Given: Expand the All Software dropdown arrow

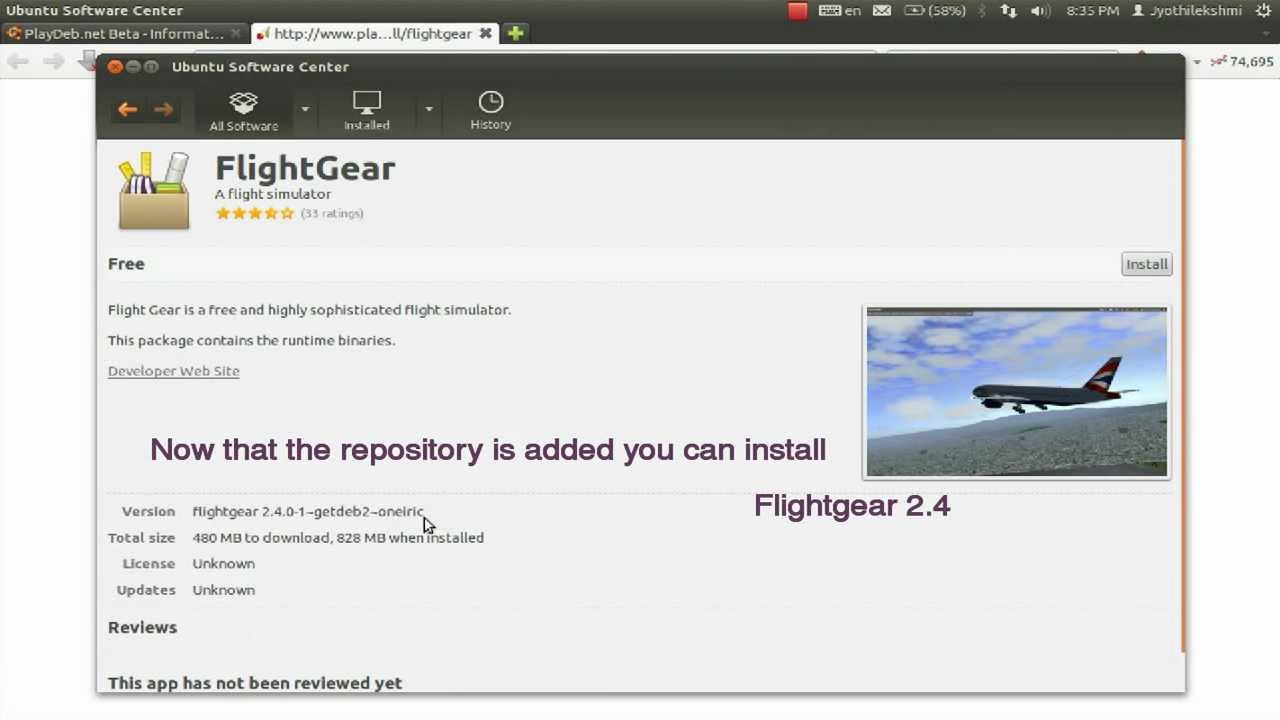Looking at the screenshot, I should click(x=305, y=109).
